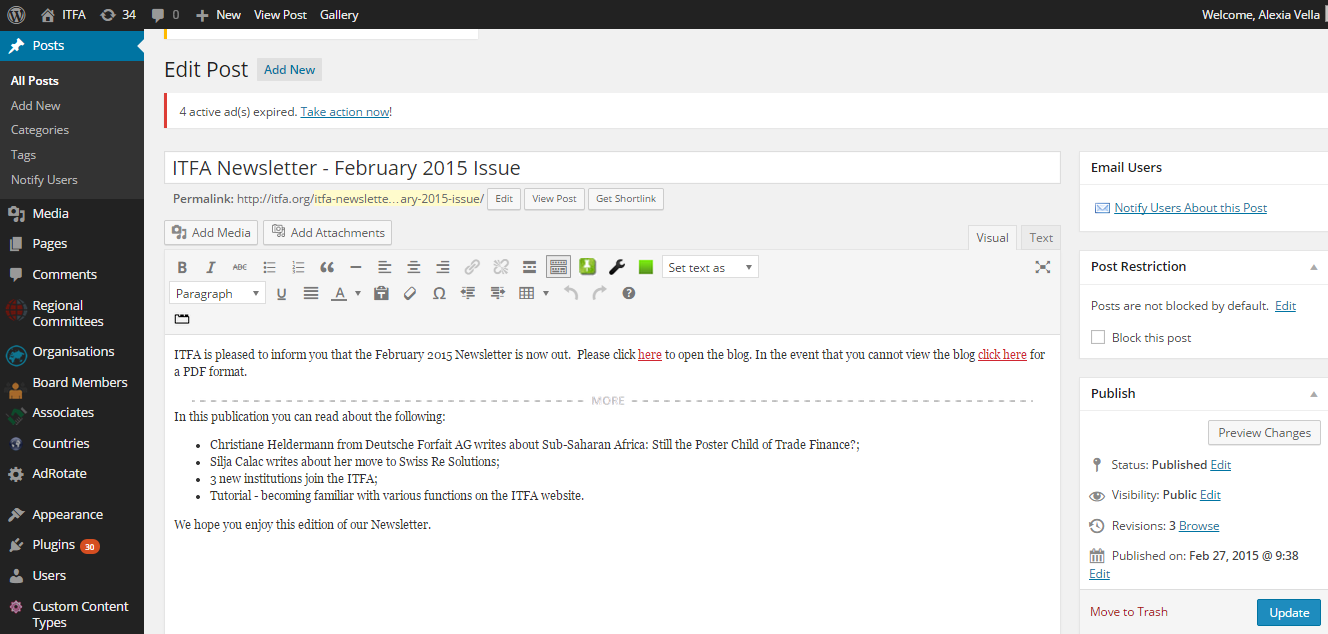This screenshot has width=1328, height=634.
Task: Browse post revisions
Action: pos(1199,526)
